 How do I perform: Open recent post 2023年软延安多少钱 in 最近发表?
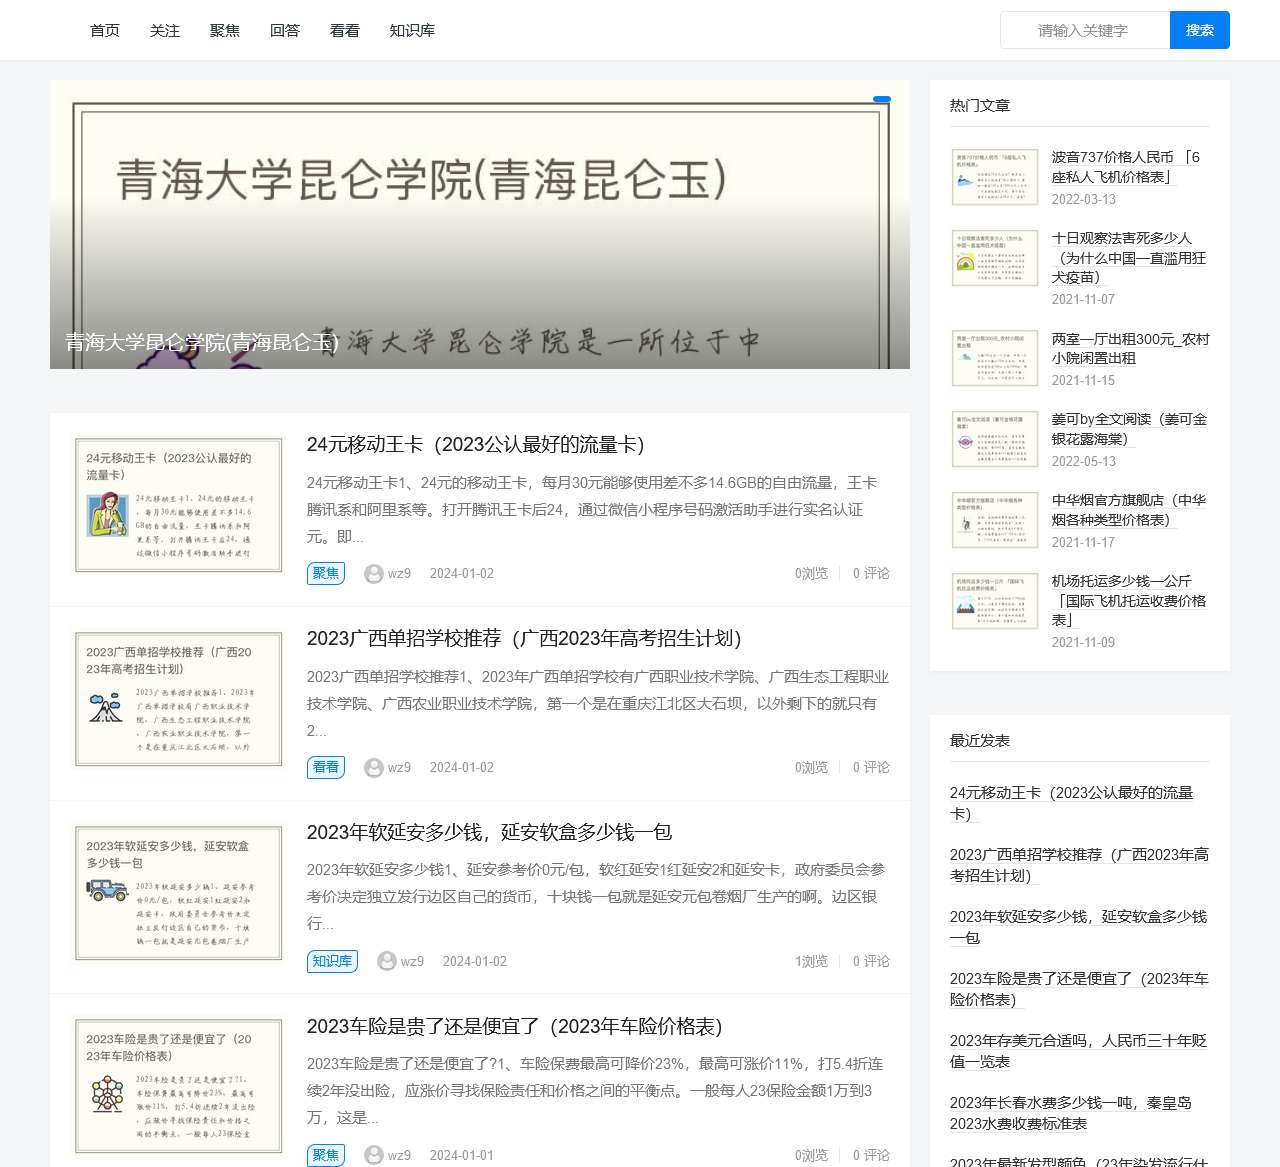1078,927
